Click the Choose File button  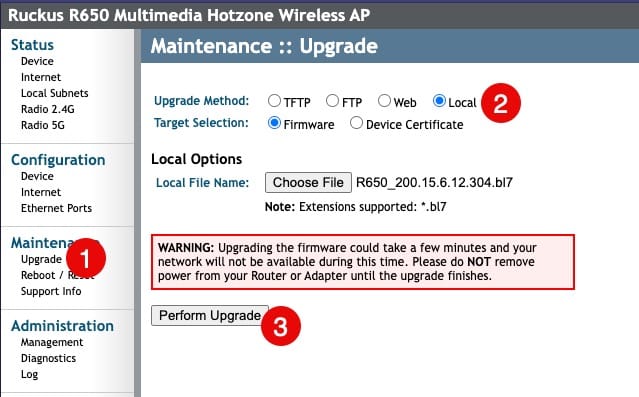click(308, 183)
